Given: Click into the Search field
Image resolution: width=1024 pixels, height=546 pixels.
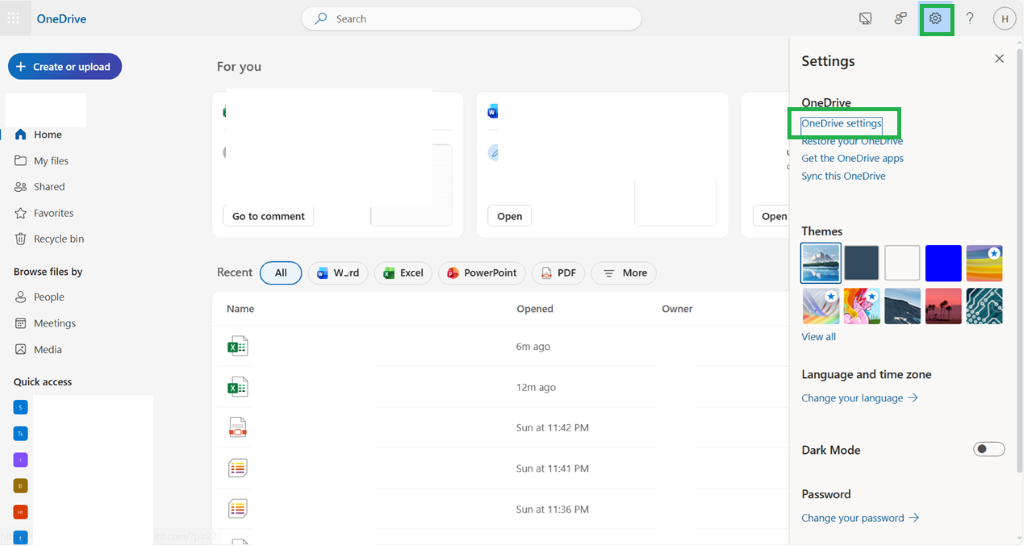Looking at the screenshot, I should pyautogui.click(x=471, y=19).
